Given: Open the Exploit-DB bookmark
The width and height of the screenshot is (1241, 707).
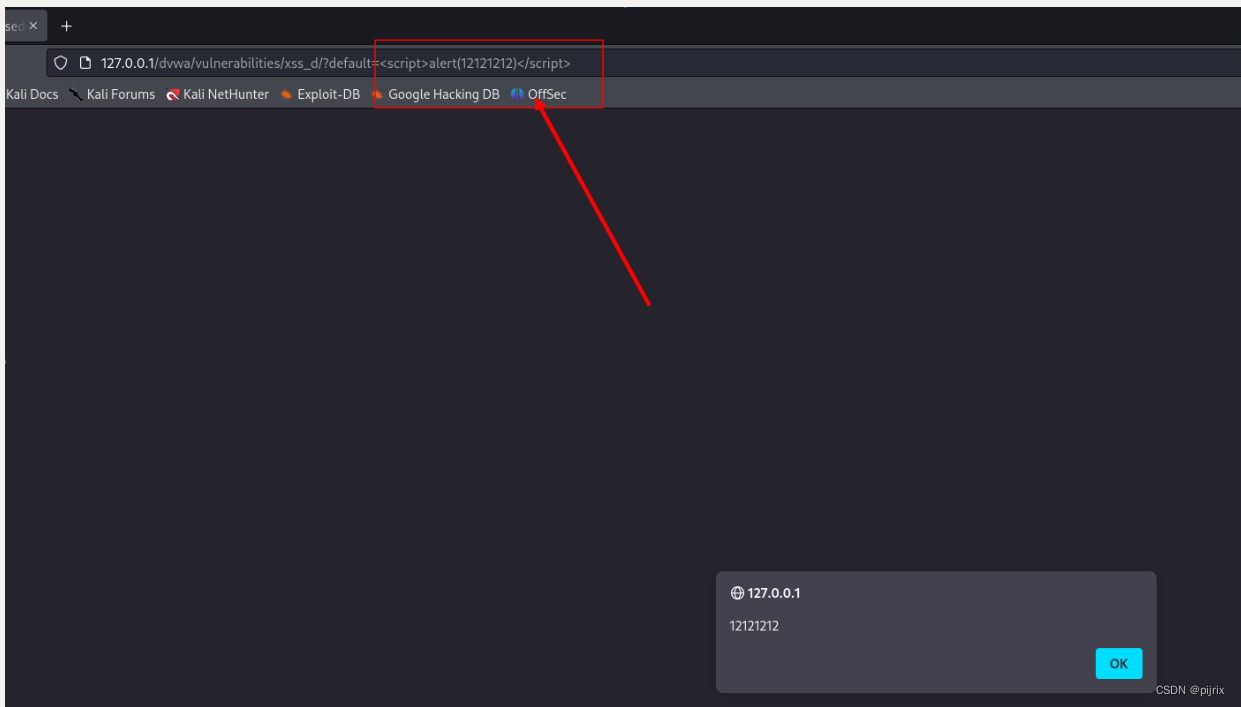Looking at the screenshot, I should 320,94.
